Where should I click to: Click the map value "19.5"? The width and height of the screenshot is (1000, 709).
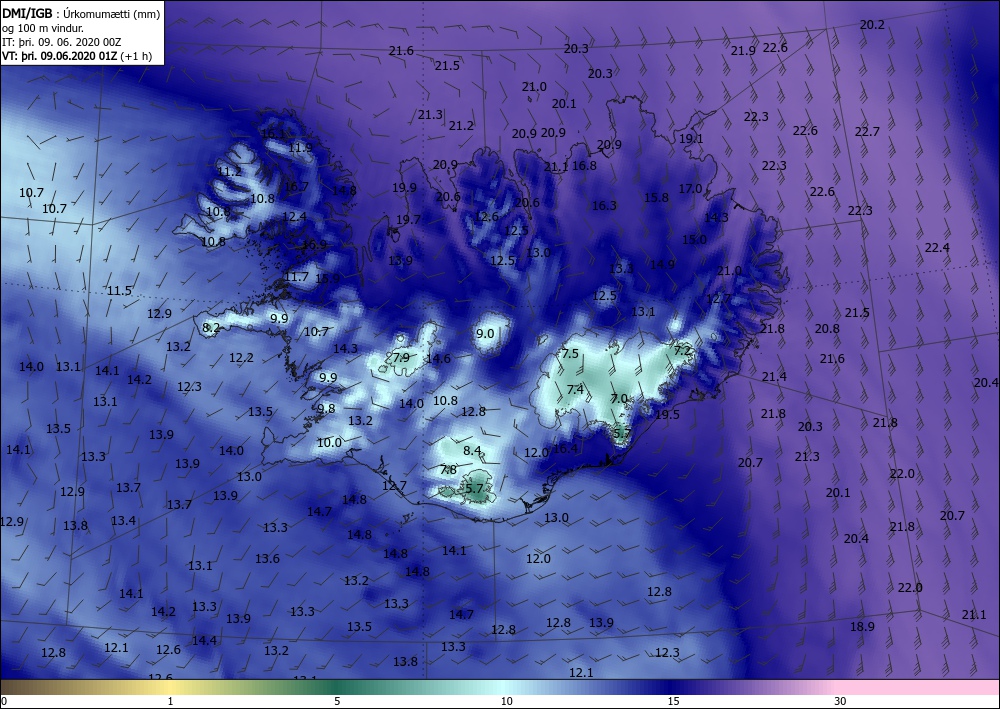point(668,414)
